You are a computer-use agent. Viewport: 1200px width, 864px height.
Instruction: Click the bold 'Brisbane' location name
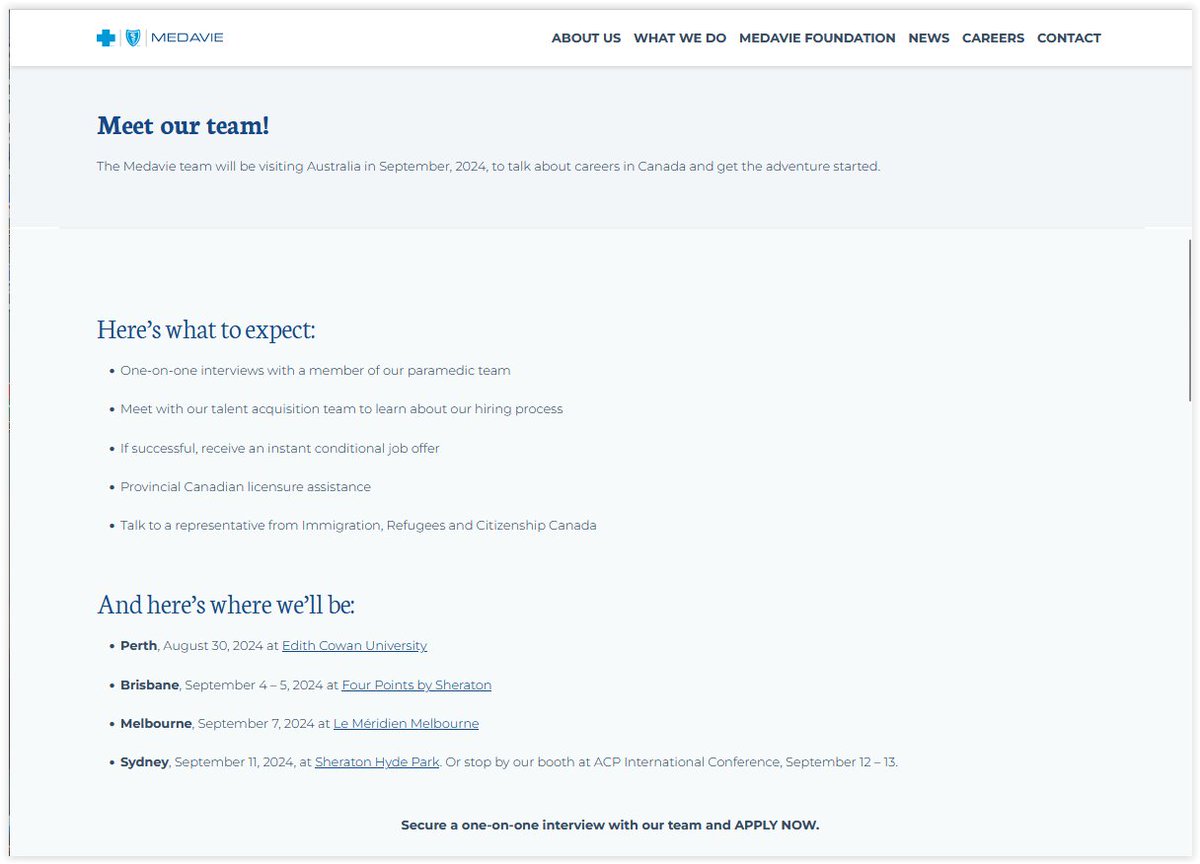click(150, 685)
